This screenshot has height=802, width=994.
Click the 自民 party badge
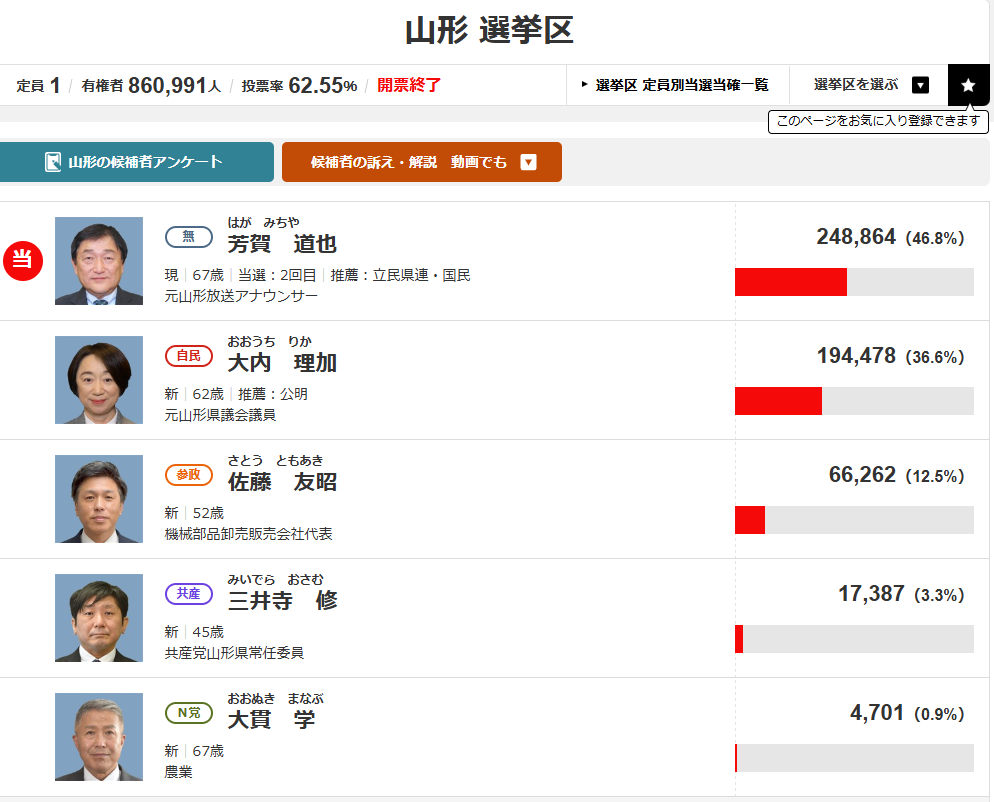coord(188,356)
